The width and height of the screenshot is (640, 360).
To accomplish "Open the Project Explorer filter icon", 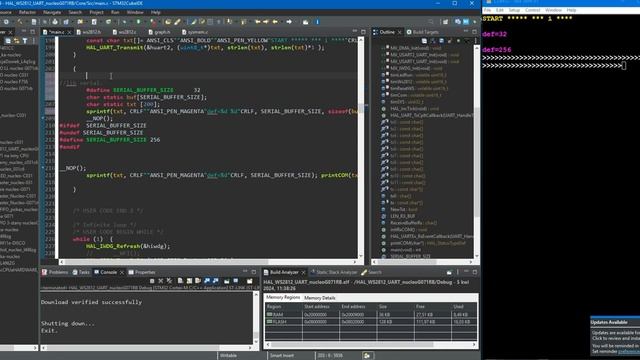I will pyautogui.click(x=25, y=41).
